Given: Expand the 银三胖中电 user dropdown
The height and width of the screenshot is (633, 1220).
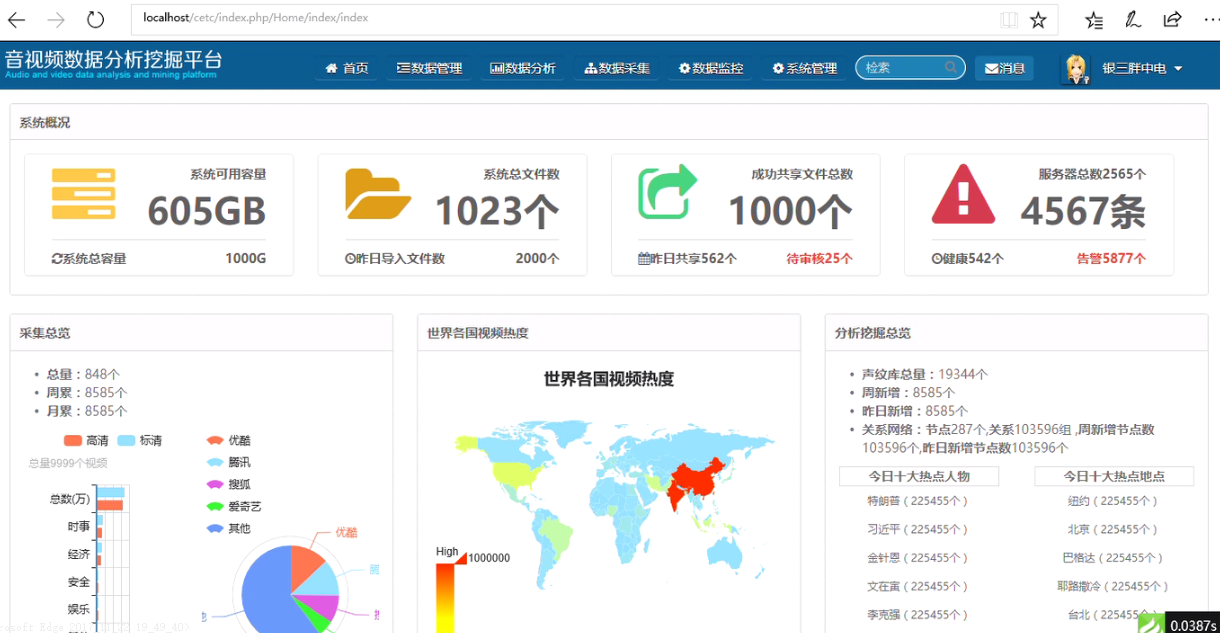Looking at the screenshot, I should pos(1142,69).
